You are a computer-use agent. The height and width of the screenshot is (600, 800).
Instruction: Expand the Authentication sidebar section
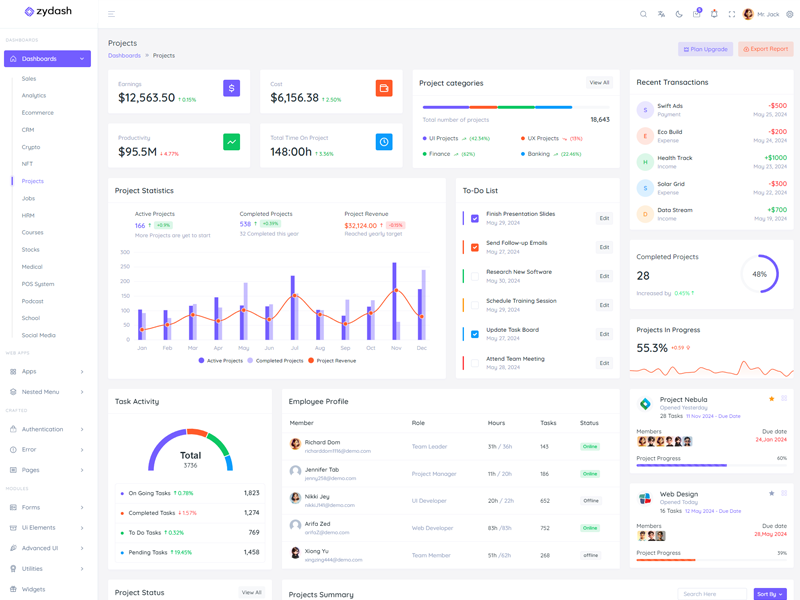(47, 429)
